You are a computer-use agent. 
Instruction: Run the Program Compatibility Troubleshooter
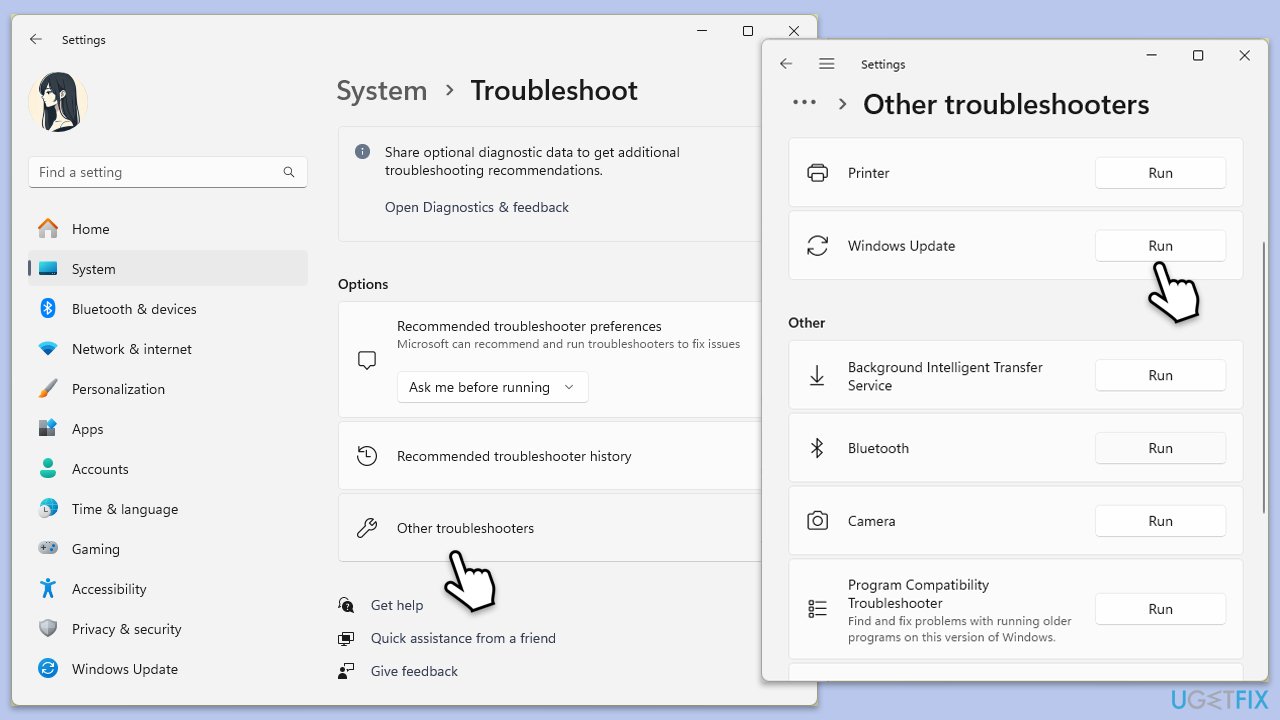(1160, 609)
